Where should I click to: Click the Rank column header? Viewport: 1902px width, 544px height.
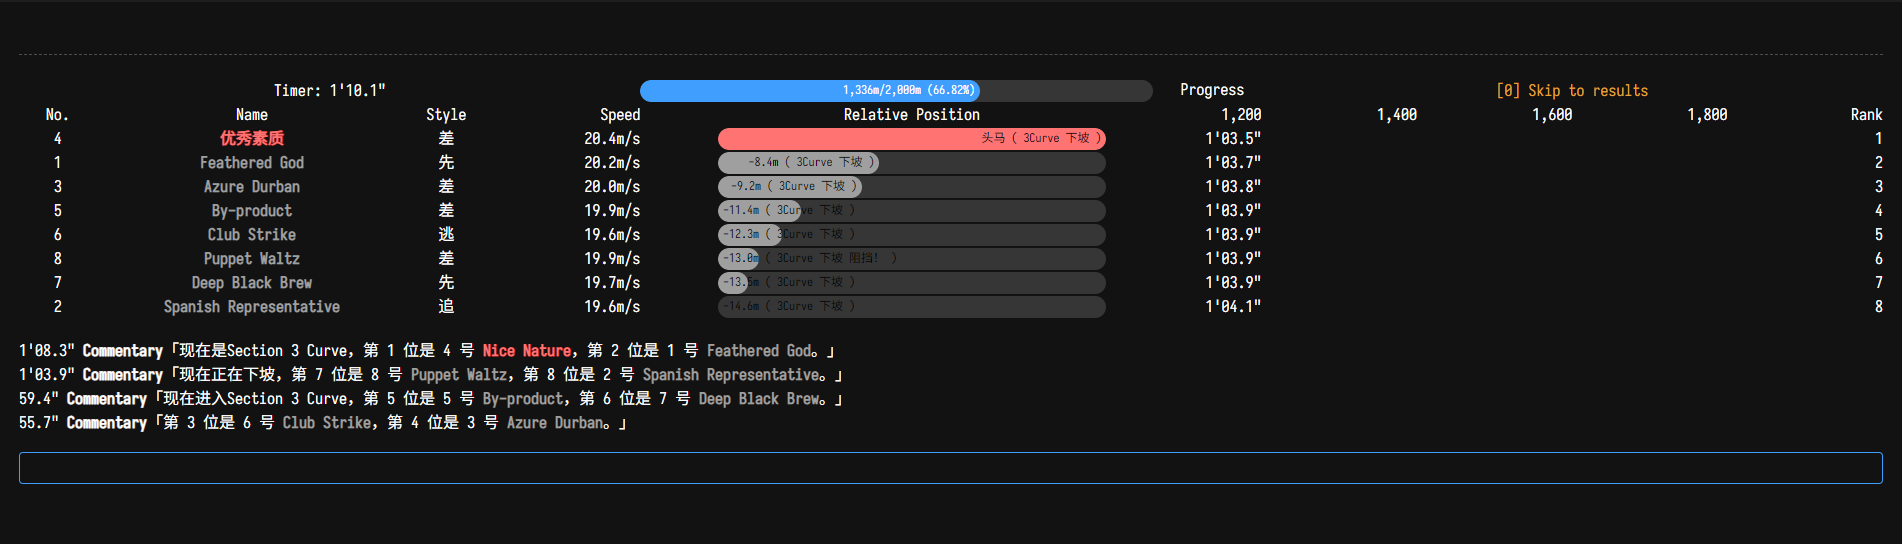pyautogui.click(x=1866, y=115)
